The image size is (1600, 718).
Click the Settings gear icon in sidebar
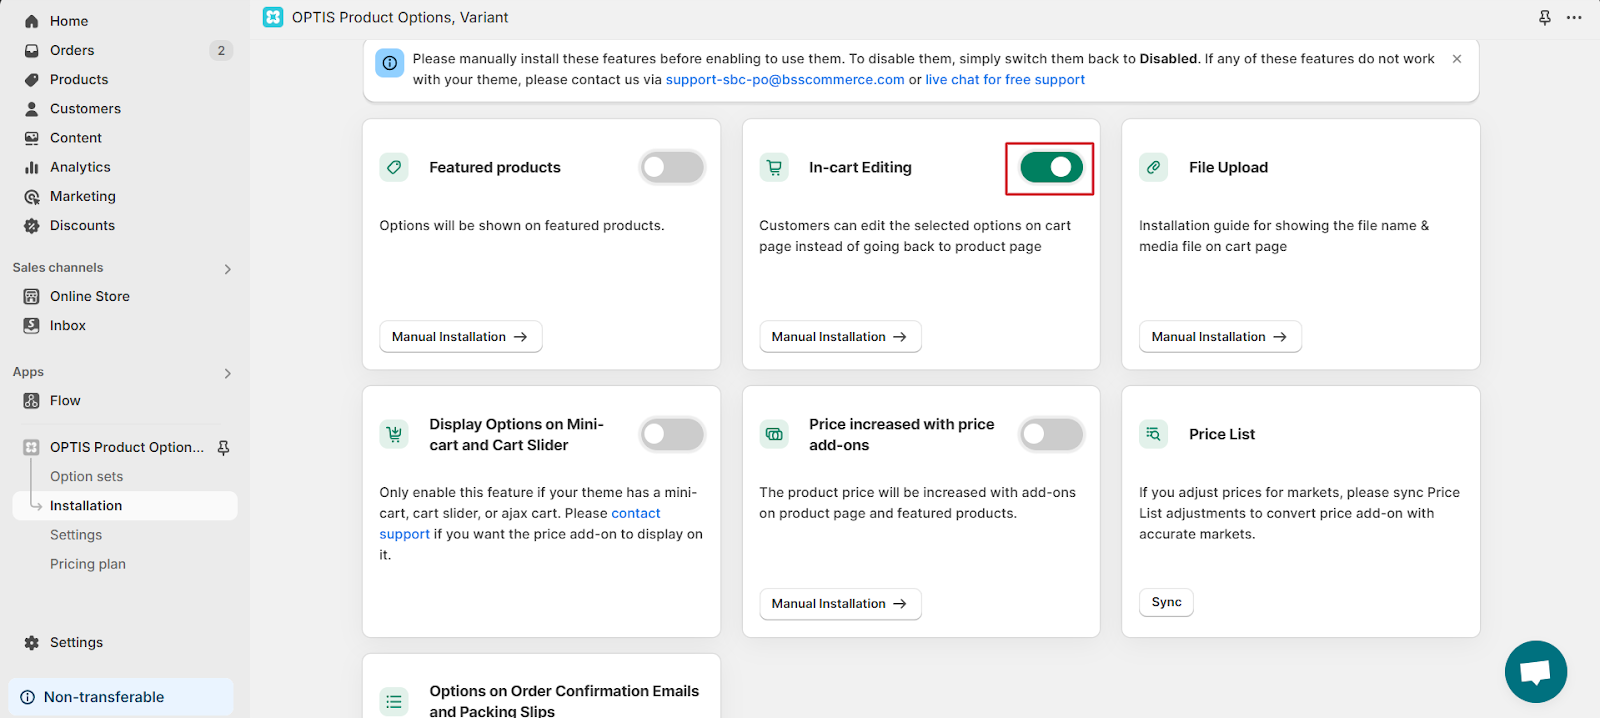coord(32,643)
